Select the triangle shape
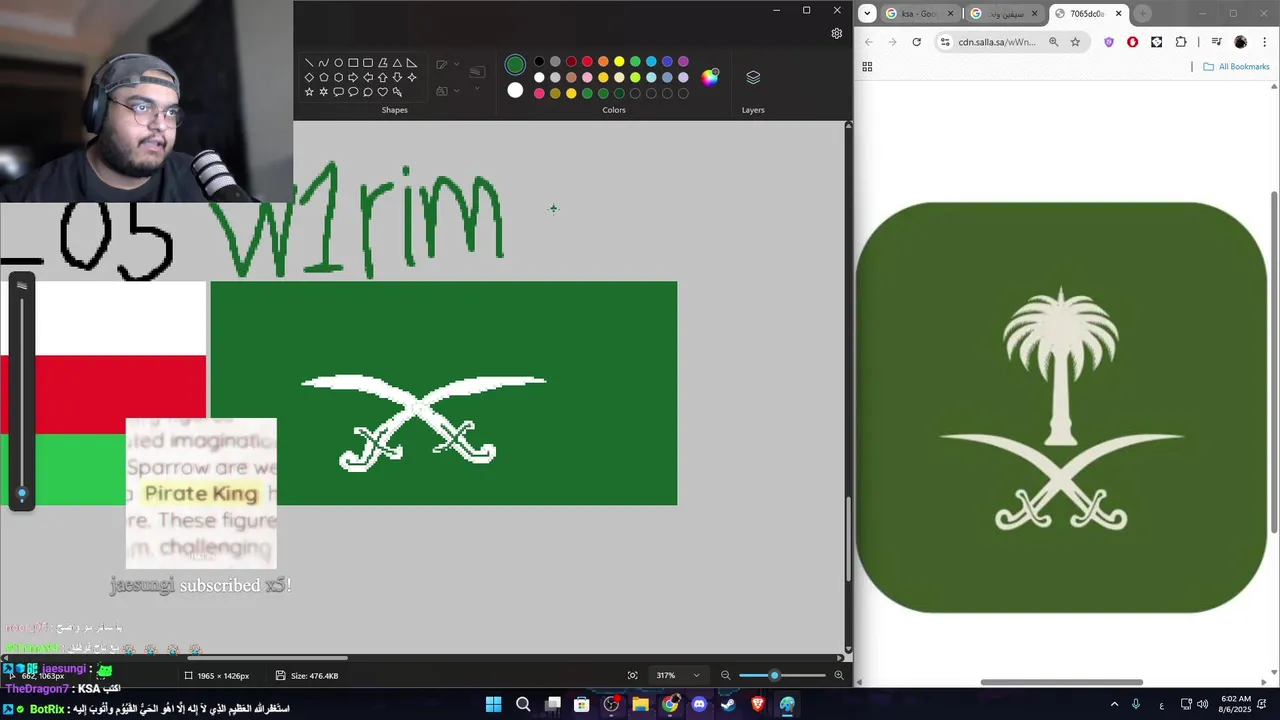This screenshot has width=1280, height=720. pyautogui.click(x=397, y=62)
